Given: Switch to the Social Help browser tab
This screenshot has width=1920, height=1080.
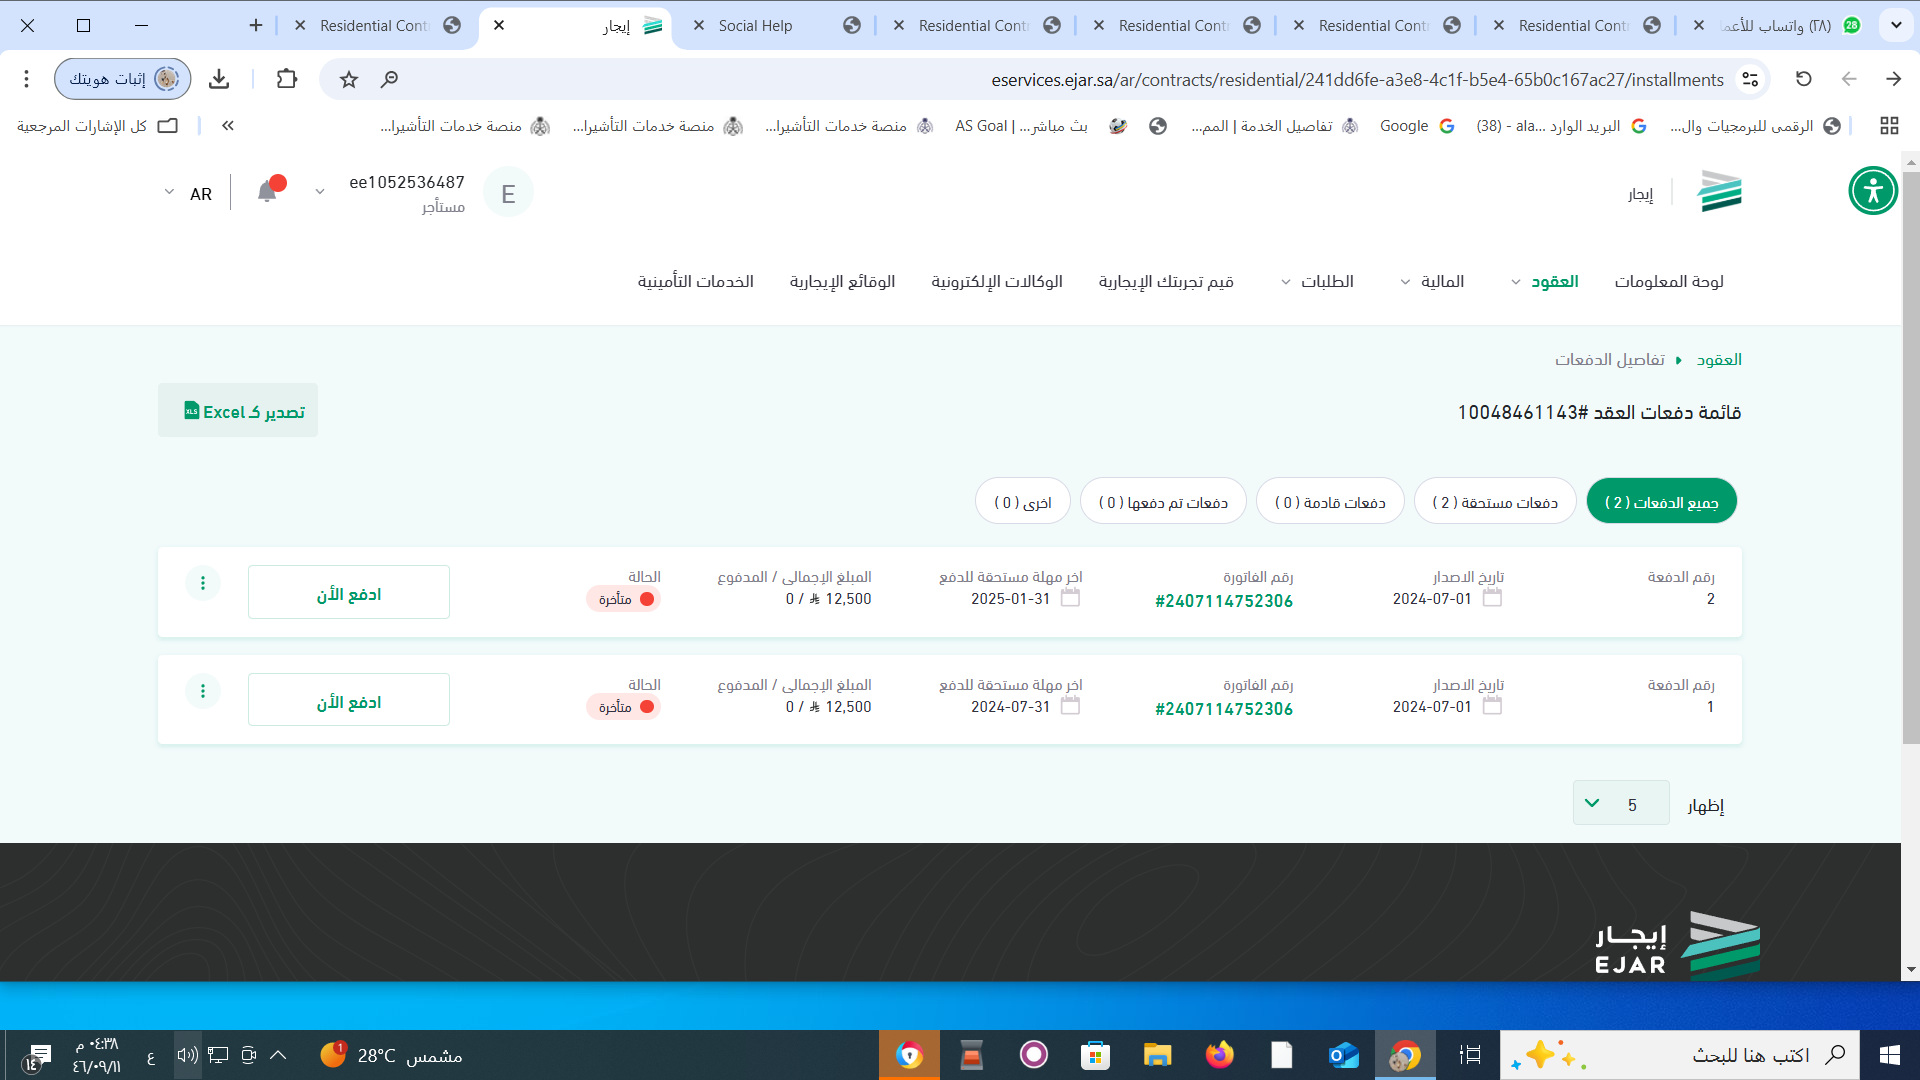Looking at the screenshot, I should click(755, 26).
